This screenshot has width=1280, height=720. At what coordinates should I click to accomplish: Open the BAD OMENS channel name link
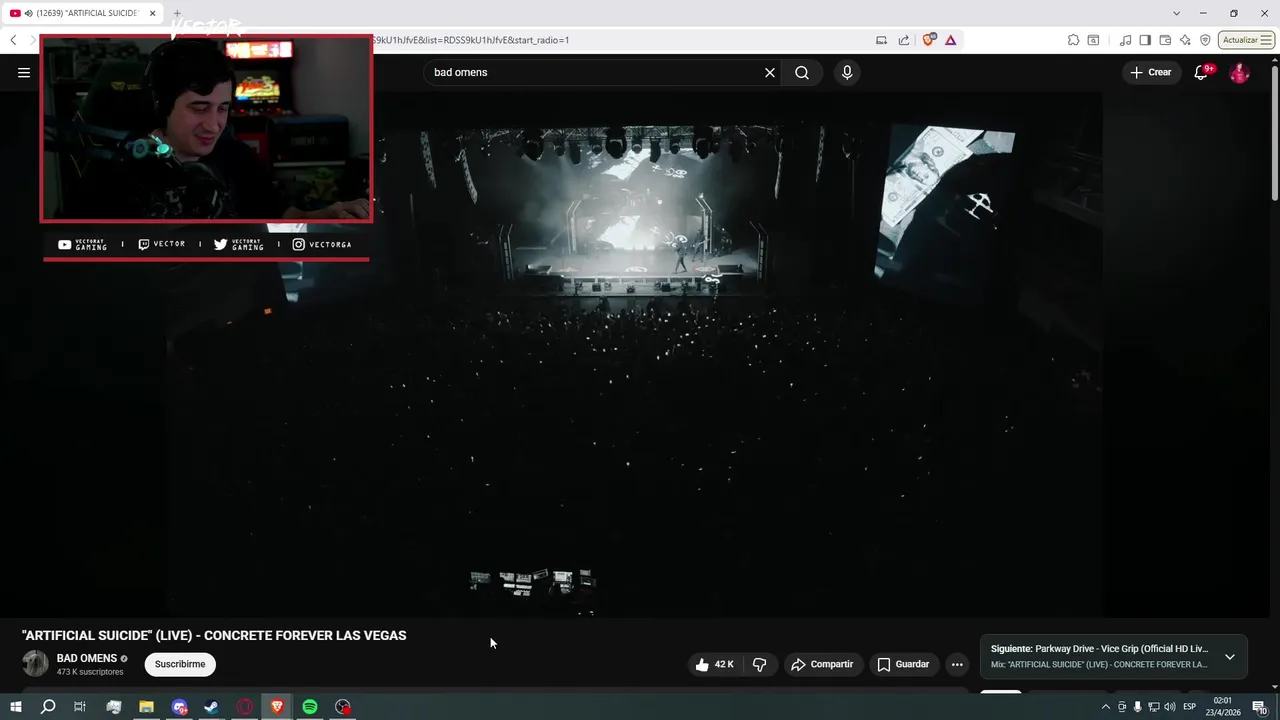(87, 658)
